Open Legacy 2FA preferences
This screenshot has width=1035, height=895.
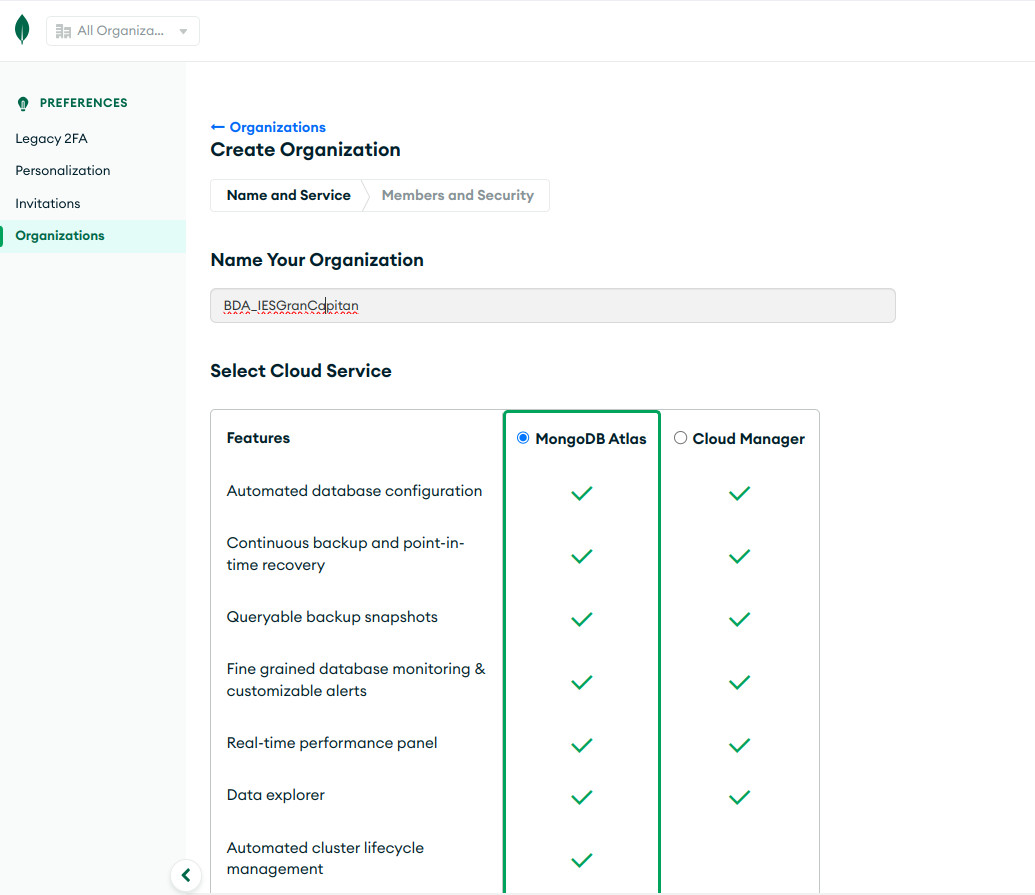(x=51, y=139)
